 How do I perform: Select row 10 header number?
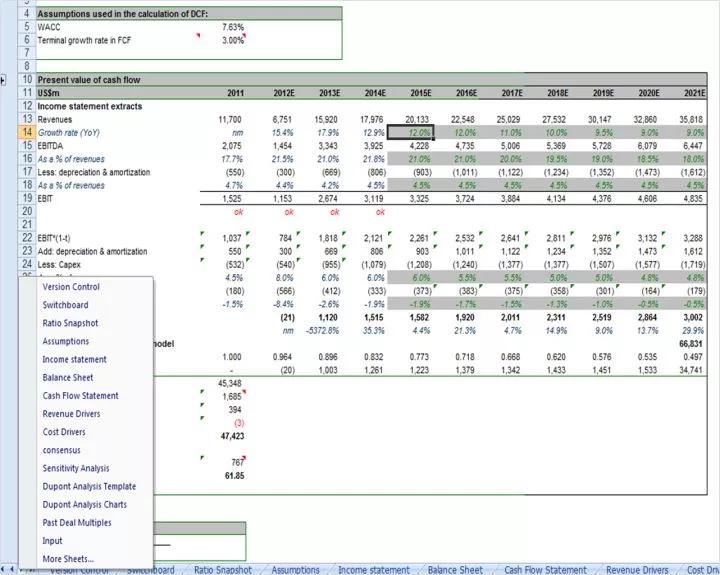click(27, 79)
